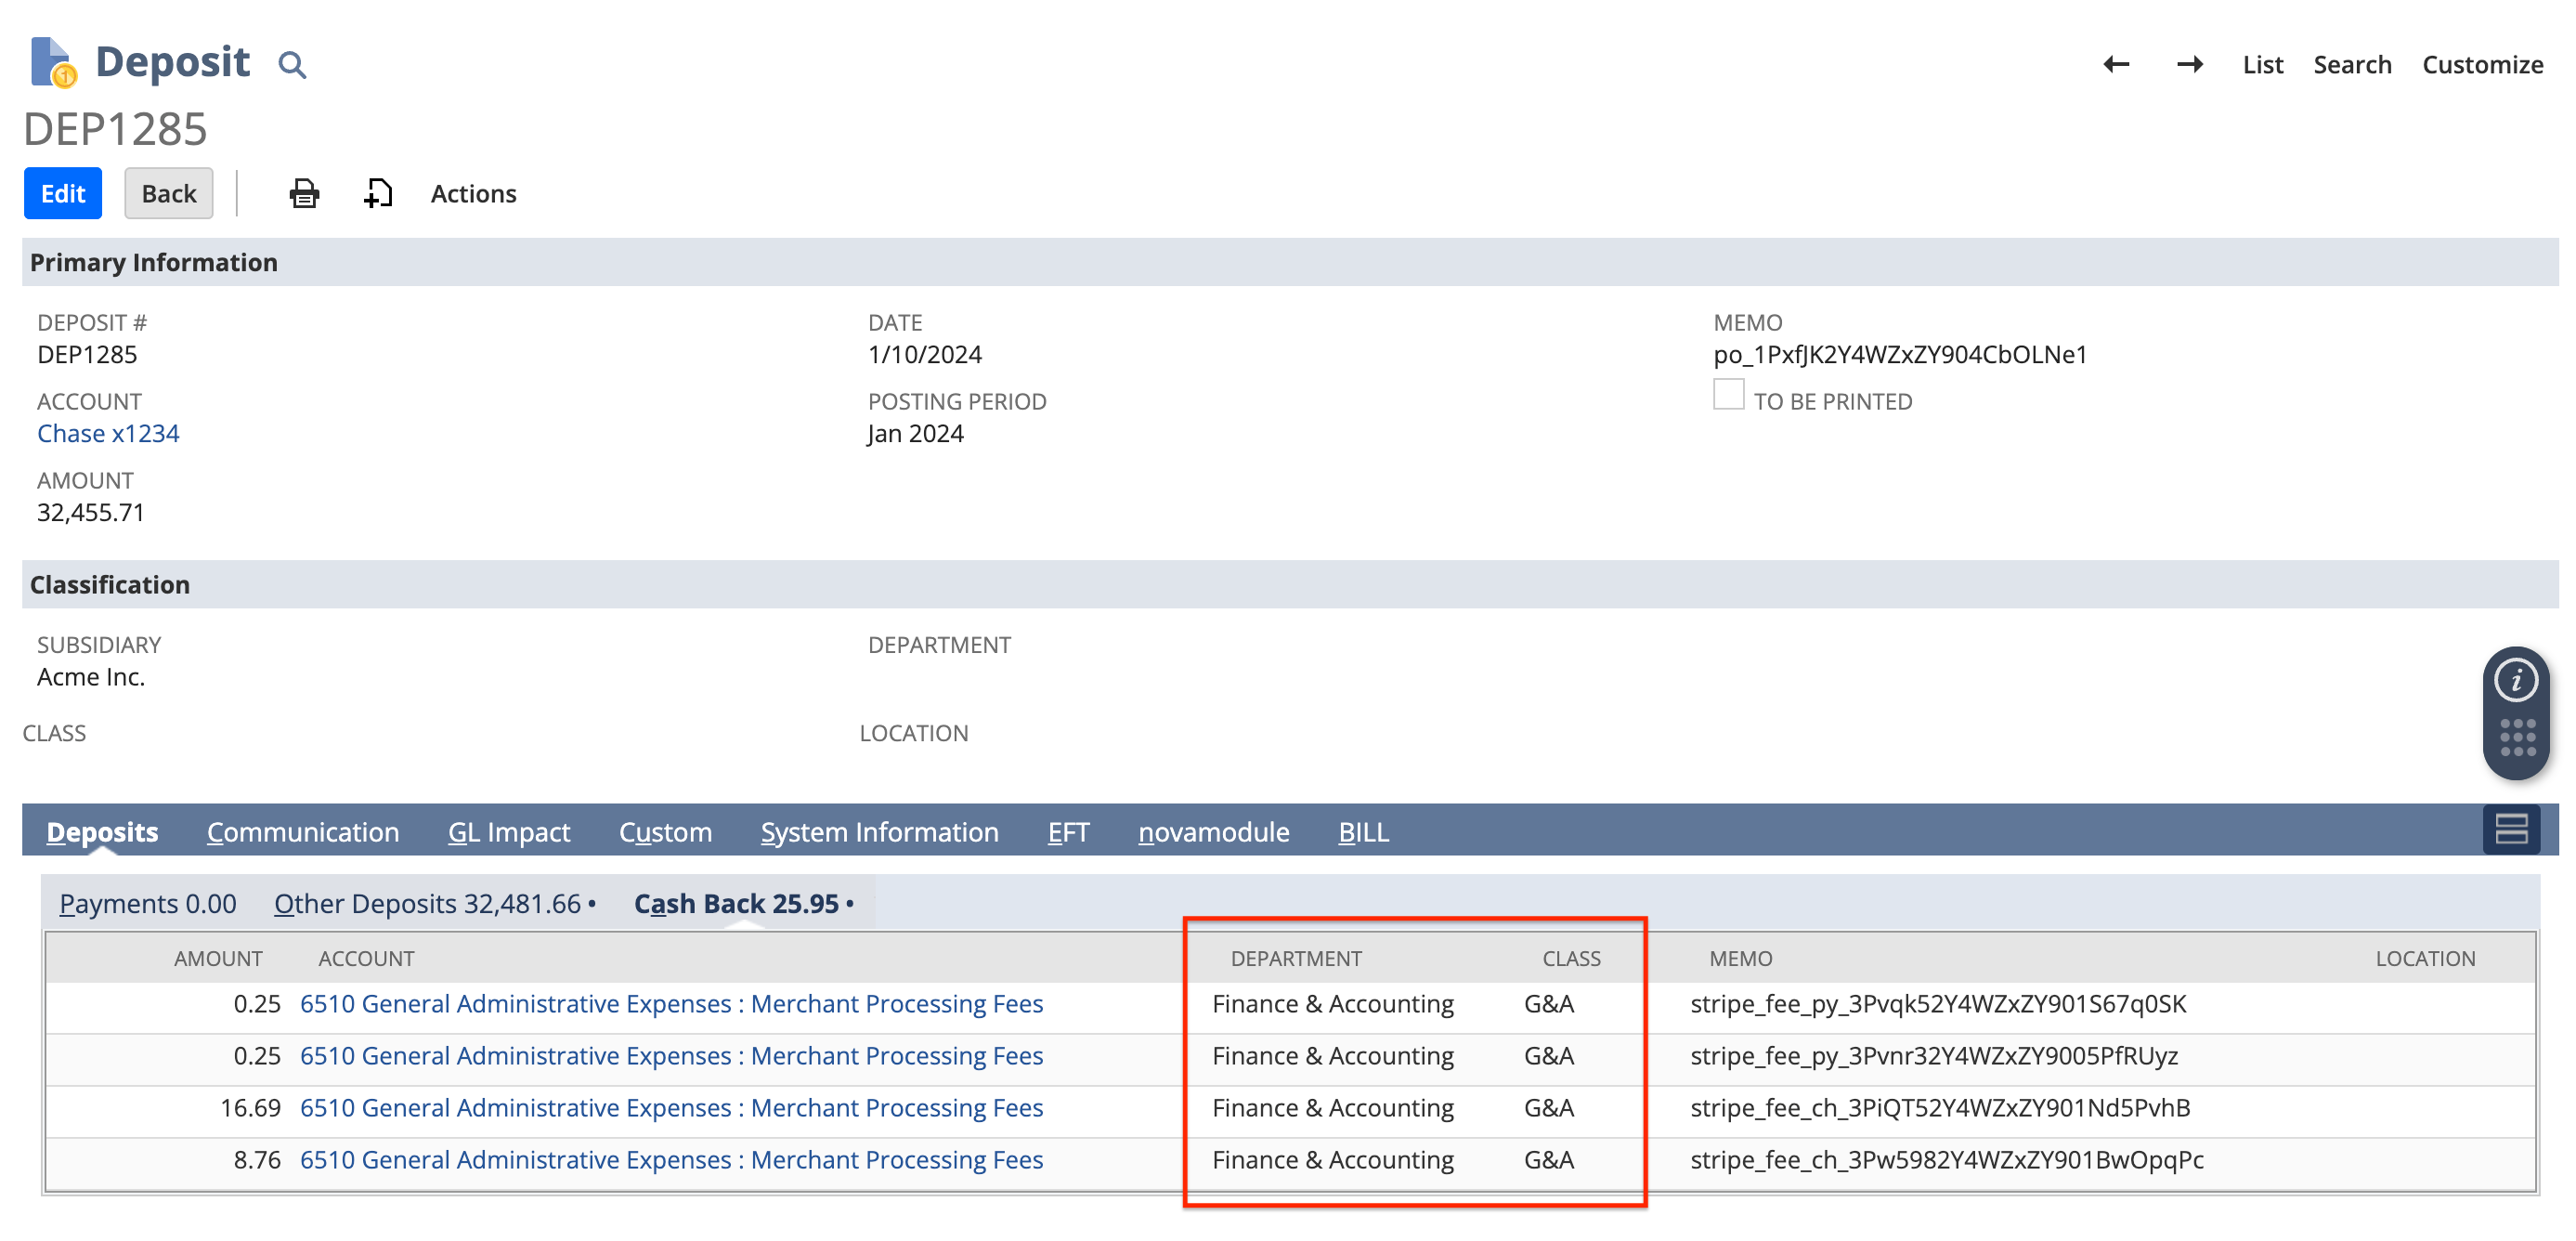Open the Actions menu
The height and width of the screenshot is (1241, 2576).
473,193
